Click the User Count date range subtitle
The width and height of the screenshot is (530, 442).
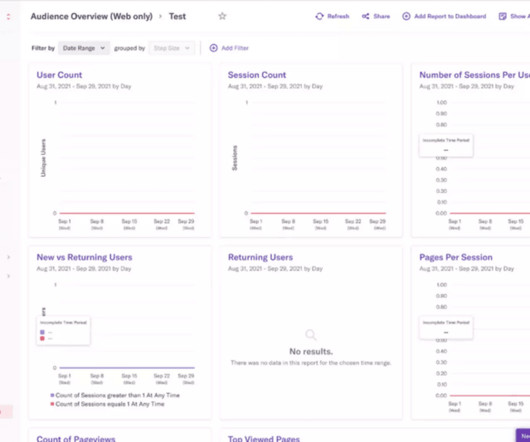(84, 86)
